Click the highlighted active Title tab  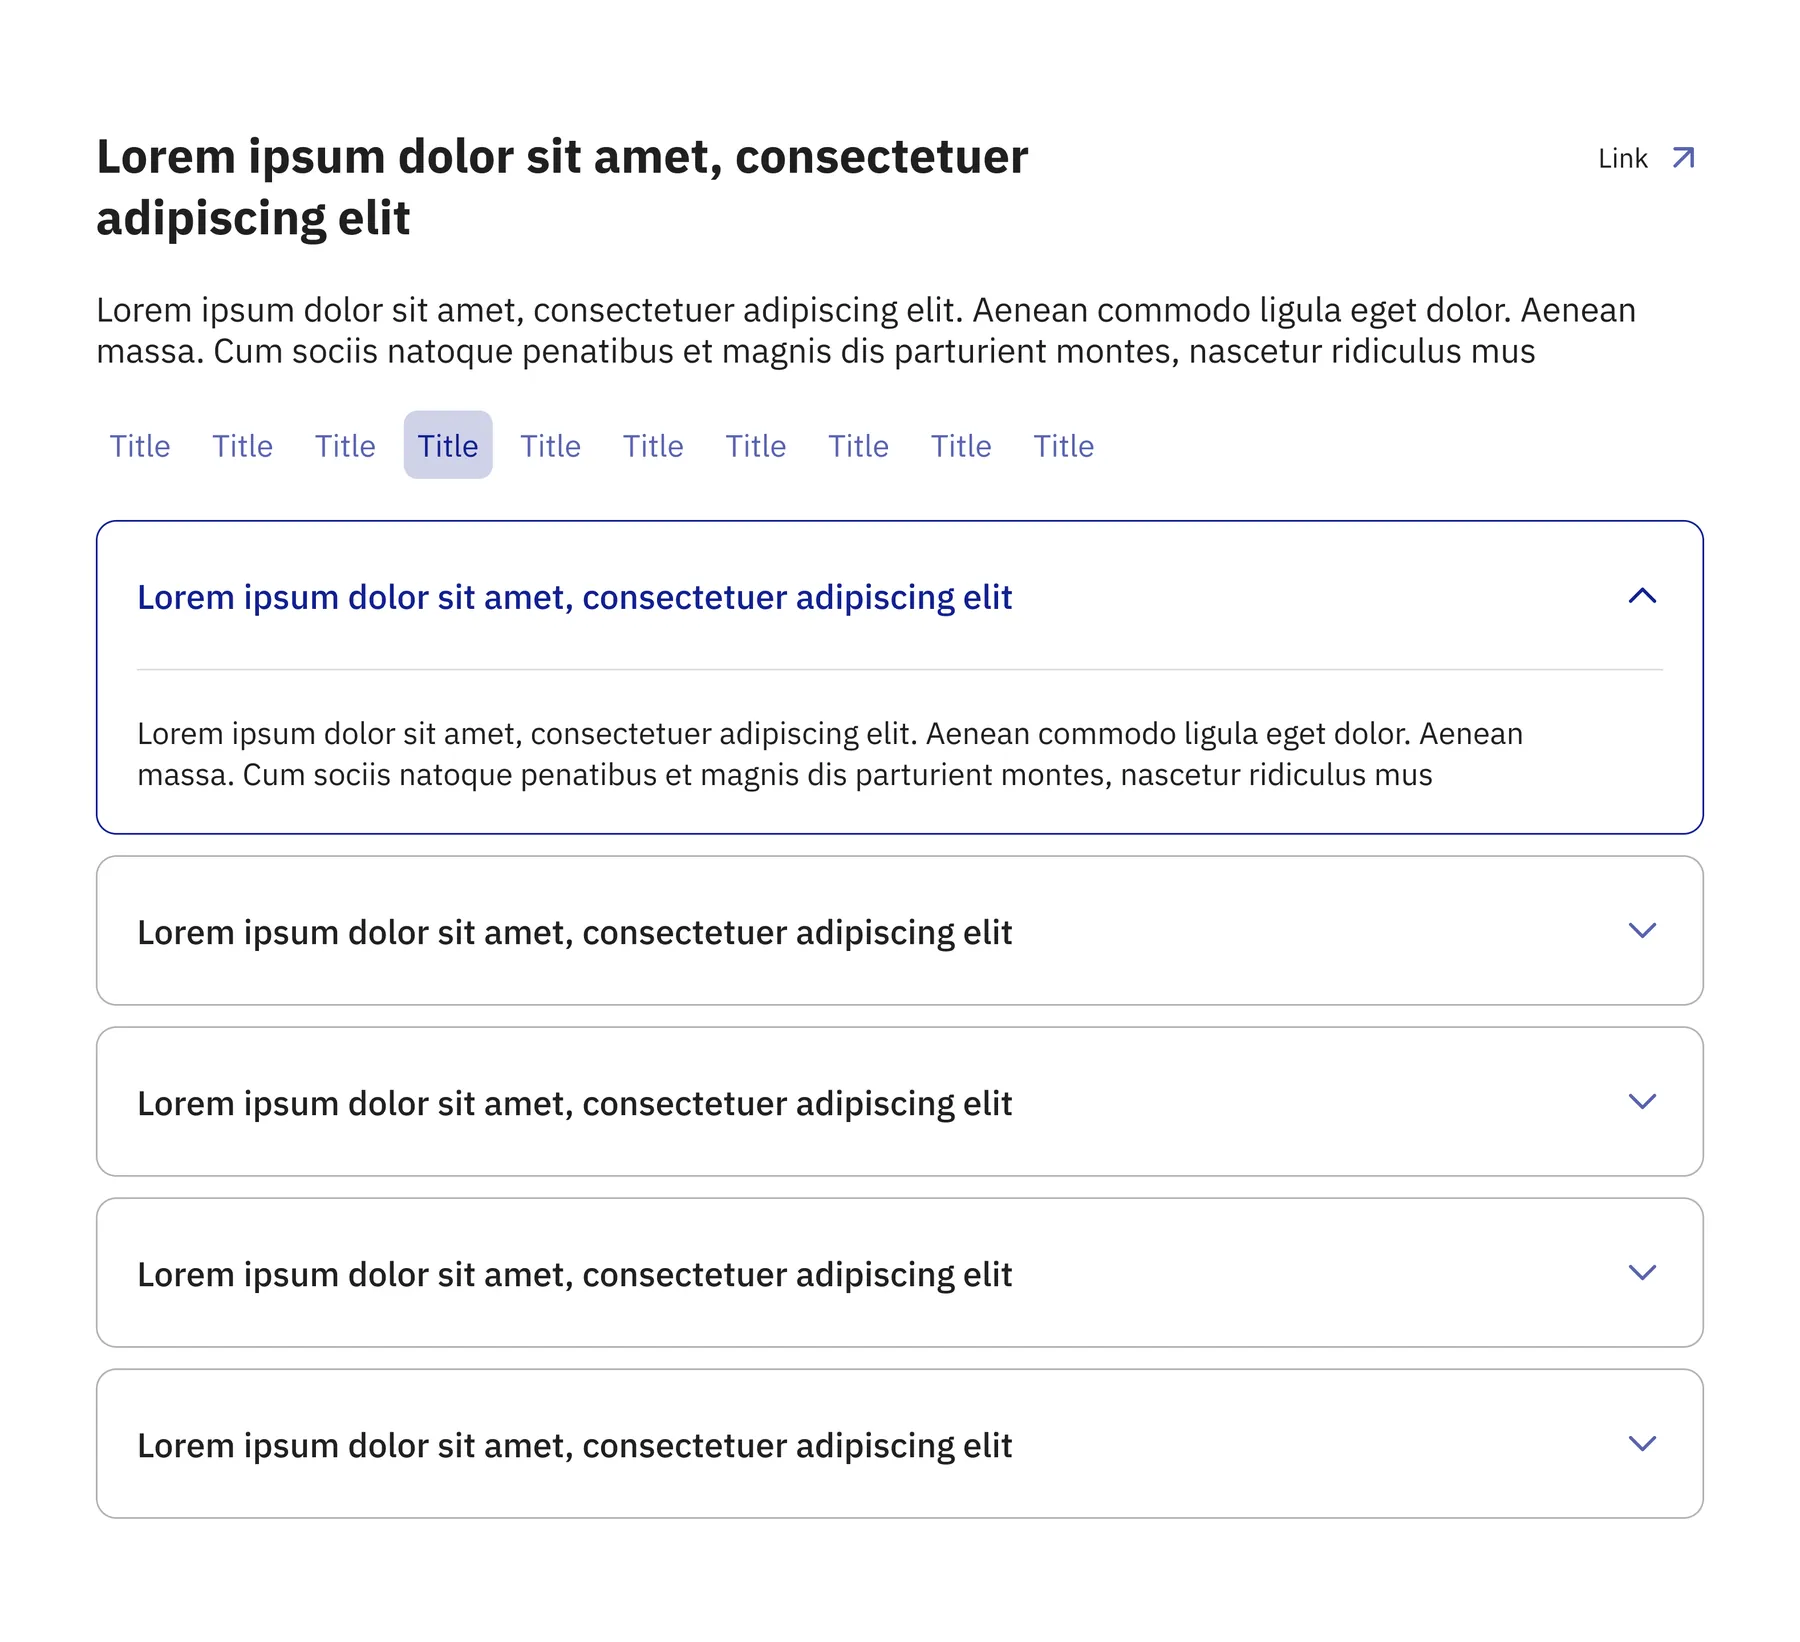point(448,445)
